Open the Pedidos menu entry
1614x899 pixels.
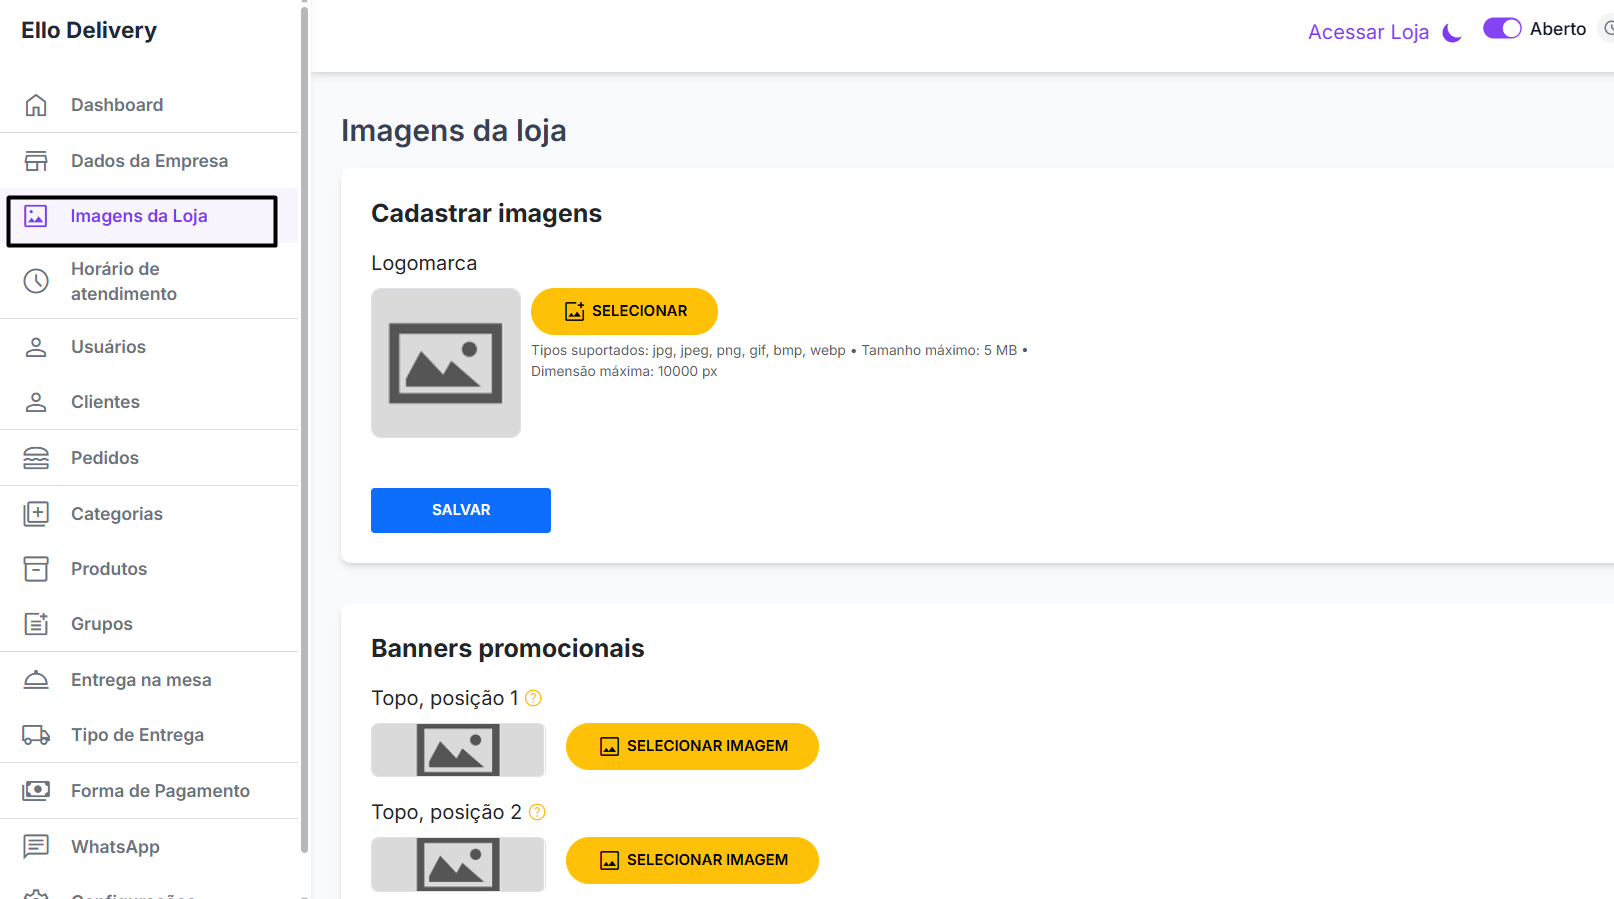pos(149,458)
